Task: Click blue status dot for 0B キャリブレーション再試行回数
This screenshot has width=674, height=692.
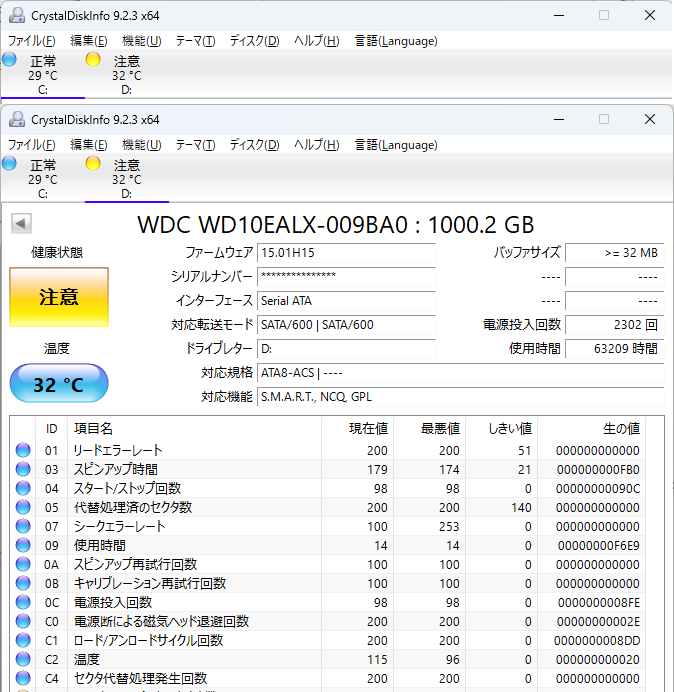Action: 23,583
